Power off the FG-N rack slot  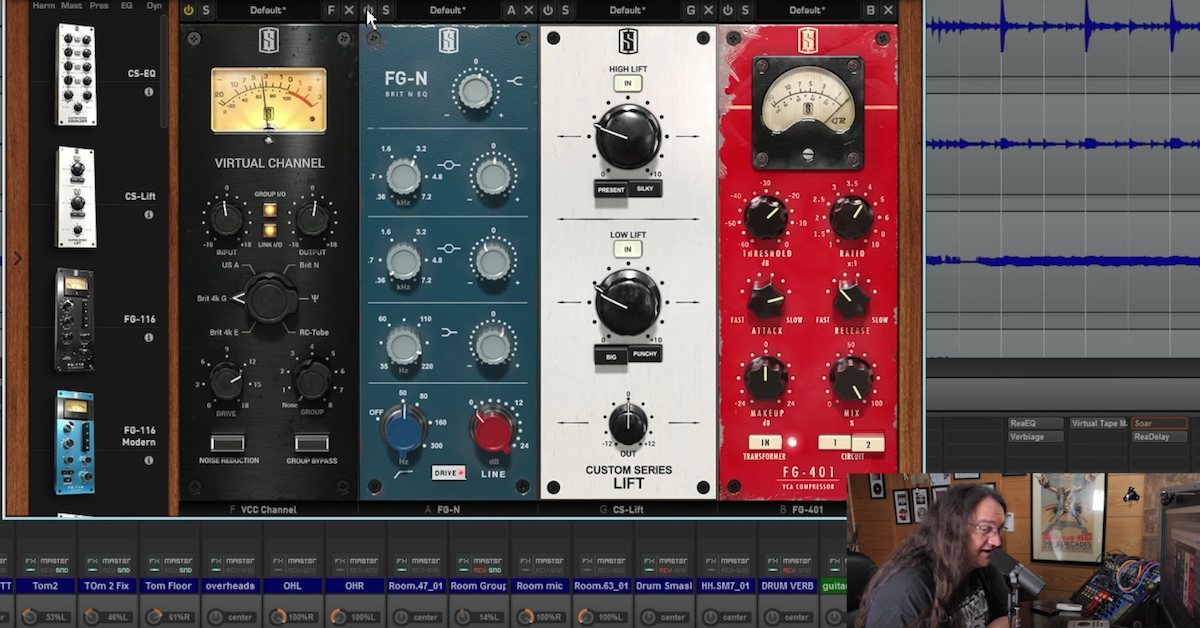click(x=368, y=10)
